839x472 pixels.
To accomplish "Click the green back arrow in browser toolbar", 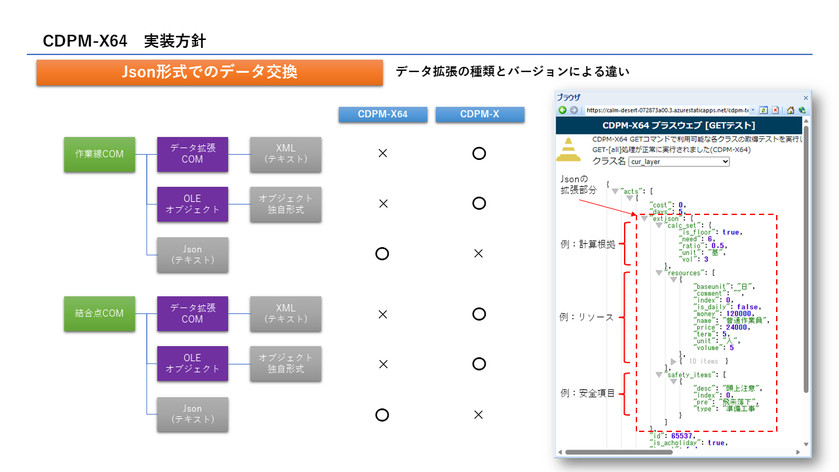I will 562,110.
